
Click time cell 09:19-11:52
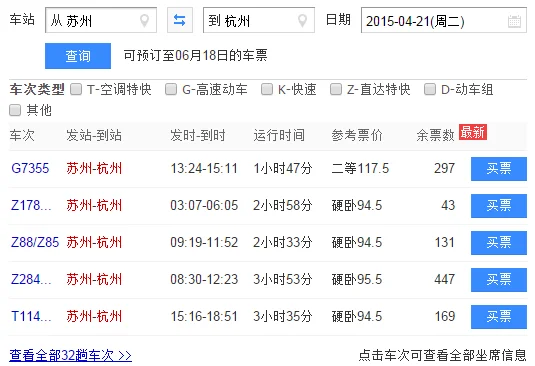coord(204,243)
